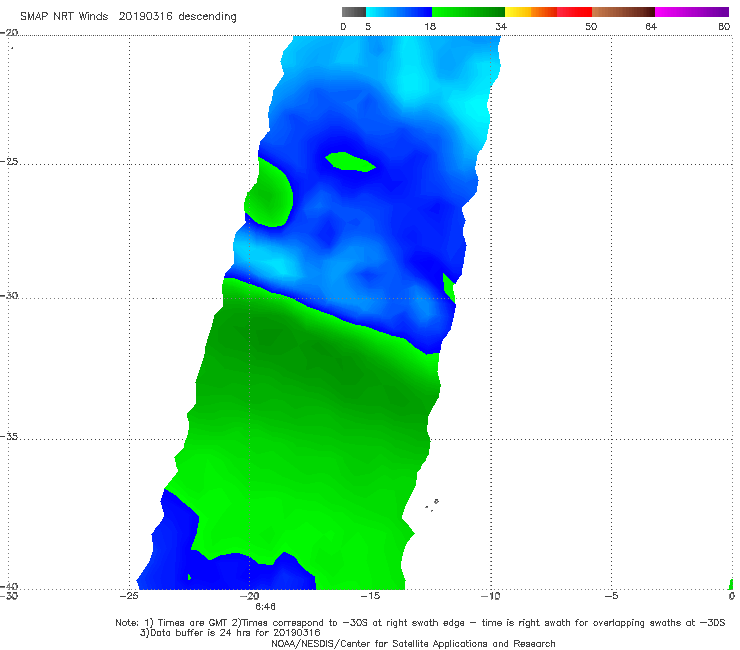Click the NOAA/NESDIS credit line

(x=413, y=644)
